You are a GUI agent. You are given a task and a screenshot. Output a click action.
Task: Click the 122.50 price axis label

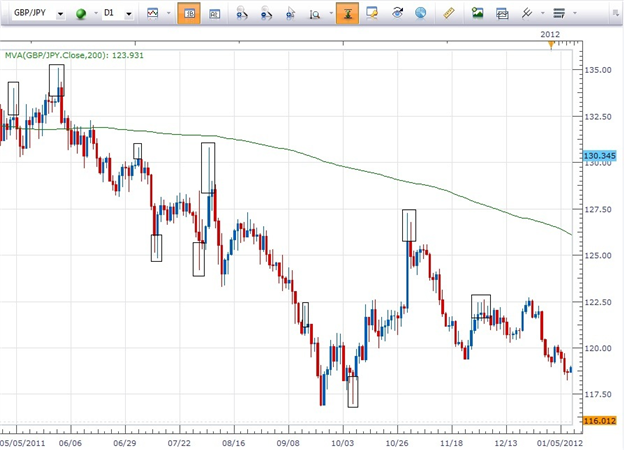[x=598, y=302]
